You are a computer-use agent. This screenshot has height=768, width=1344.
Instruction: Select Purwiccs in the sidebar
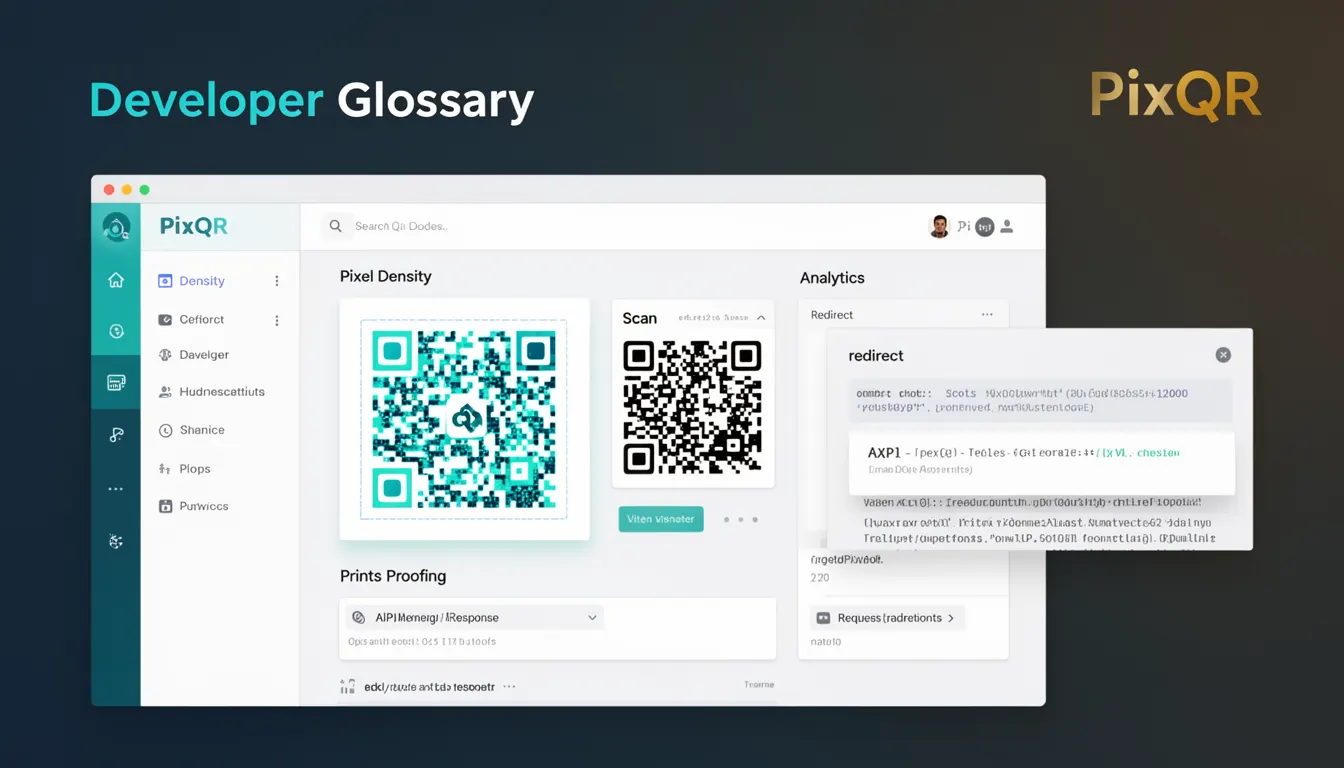click(193, 507)
